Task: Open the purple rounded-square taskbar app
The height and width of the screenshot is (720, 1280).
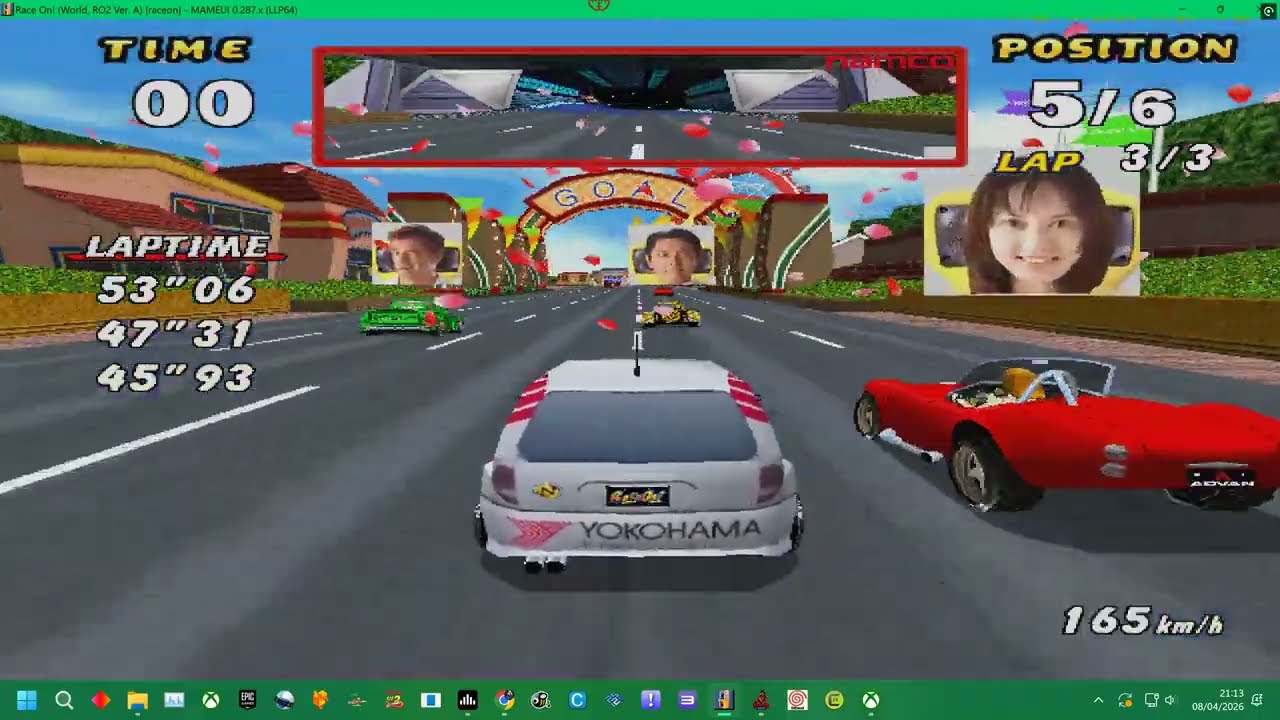Action: [687, 700]
